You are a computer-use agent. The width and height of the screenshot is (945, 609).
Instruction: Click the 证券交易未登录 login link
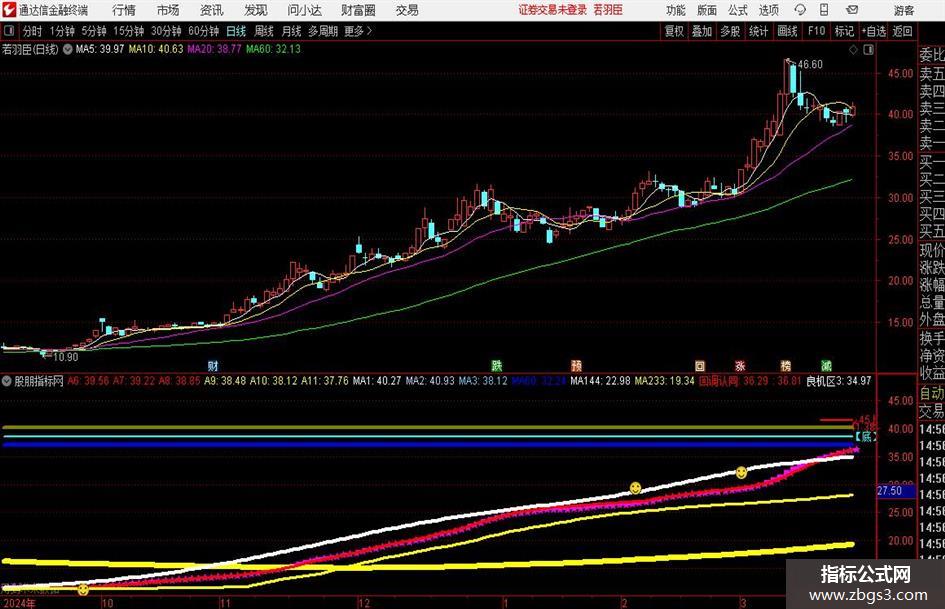553,10
